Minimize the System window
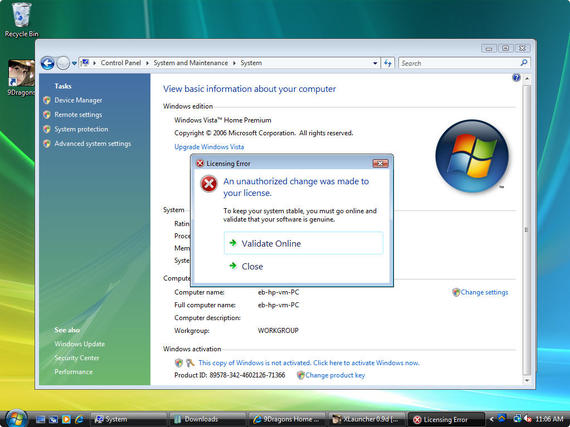Viewport: 570px width, 427px height. [x=489, y=48]
